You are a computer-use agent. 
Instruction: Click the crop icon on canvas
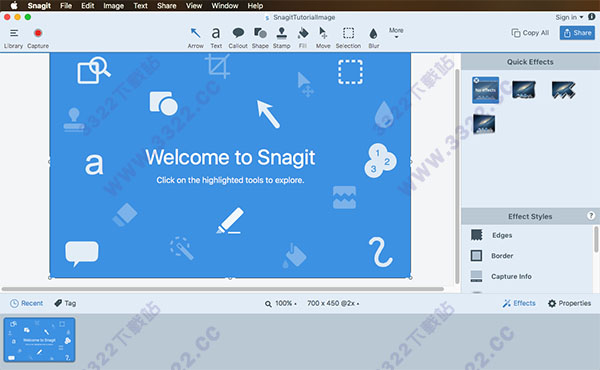click(218, 66)
